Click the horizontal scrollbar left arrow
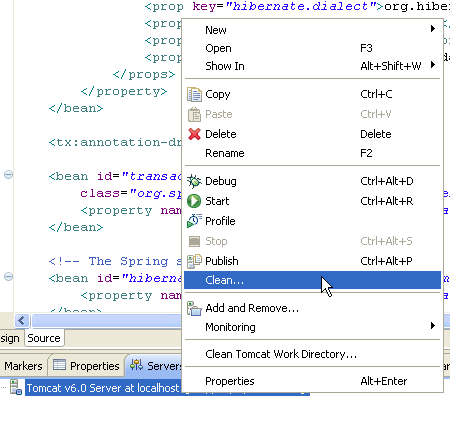This screenshot has height=426, width=450. pyautogui.click(x=22, y=321)
